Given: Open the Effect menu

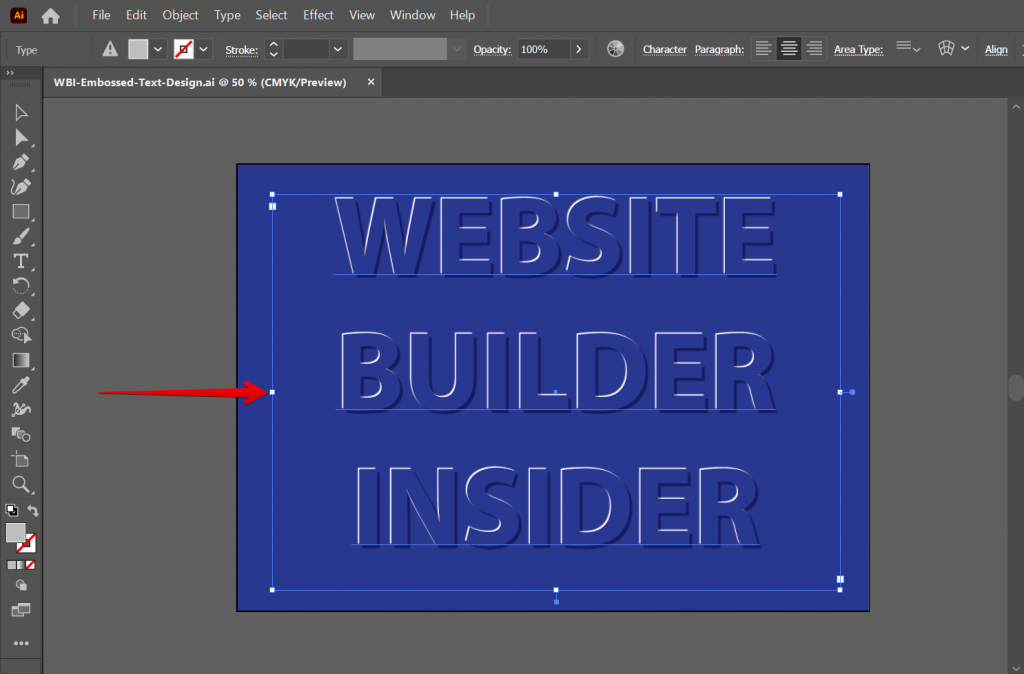Looking at the screenshot, I should tap(318, 15).
